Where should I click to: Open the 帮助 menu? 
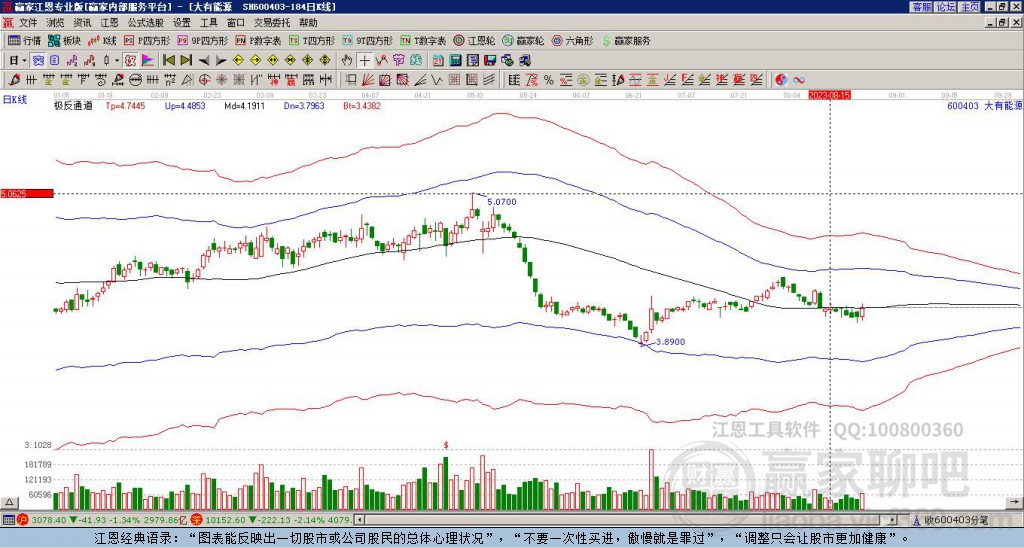tap(308, 23)
